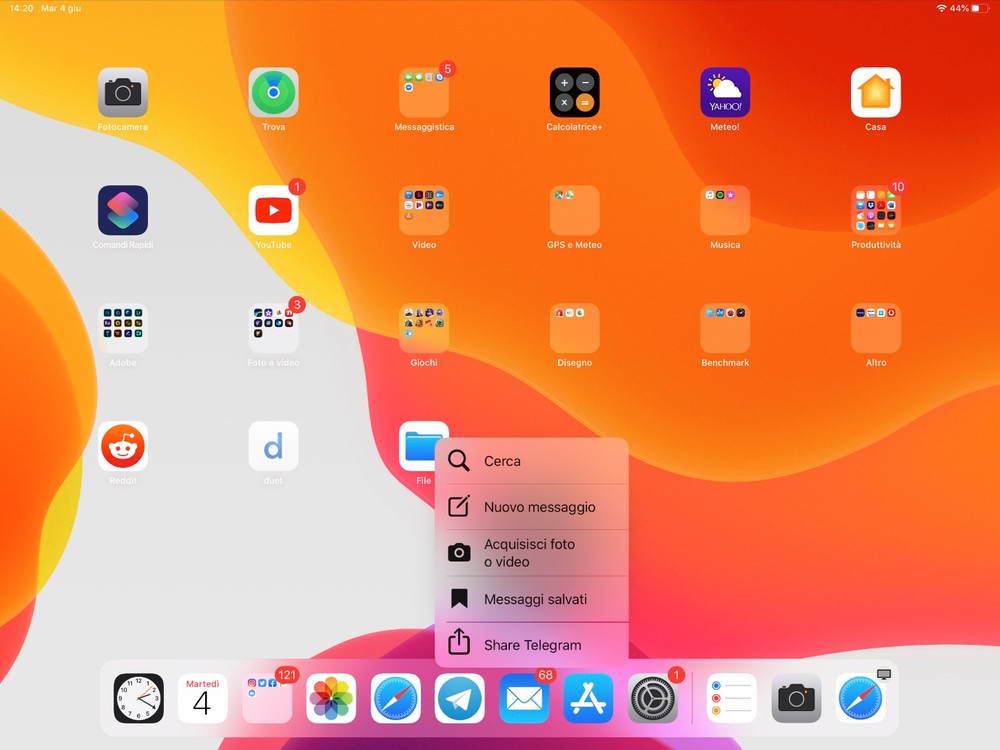Open the Produttività folder

(876, 210)
